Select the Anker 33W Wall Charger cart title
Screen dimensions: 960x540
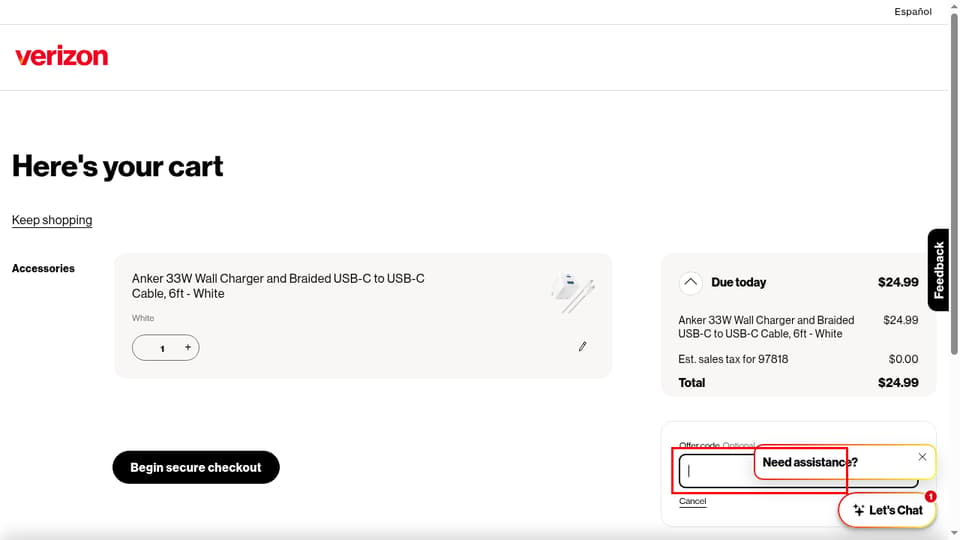pos(278,286)
